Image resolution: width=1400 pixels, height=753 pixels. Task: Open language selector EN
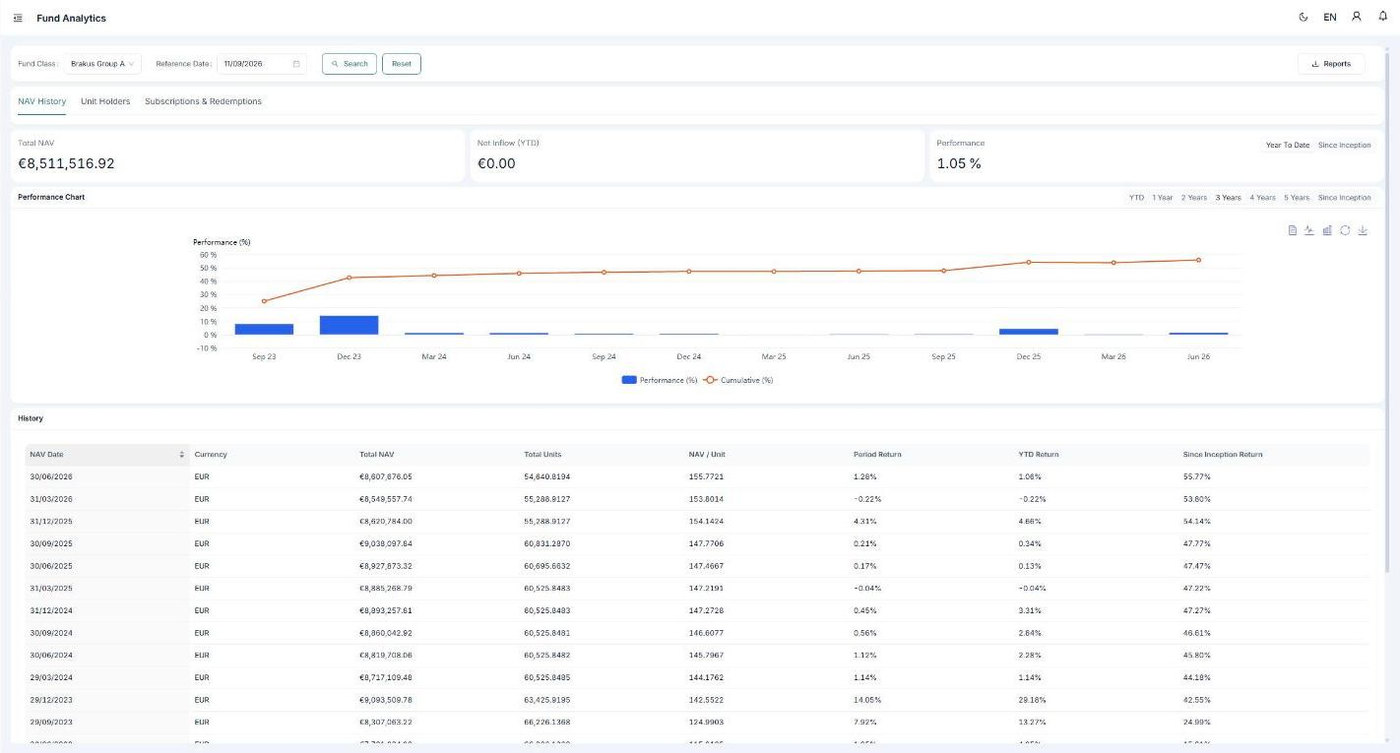[1330, 17]
